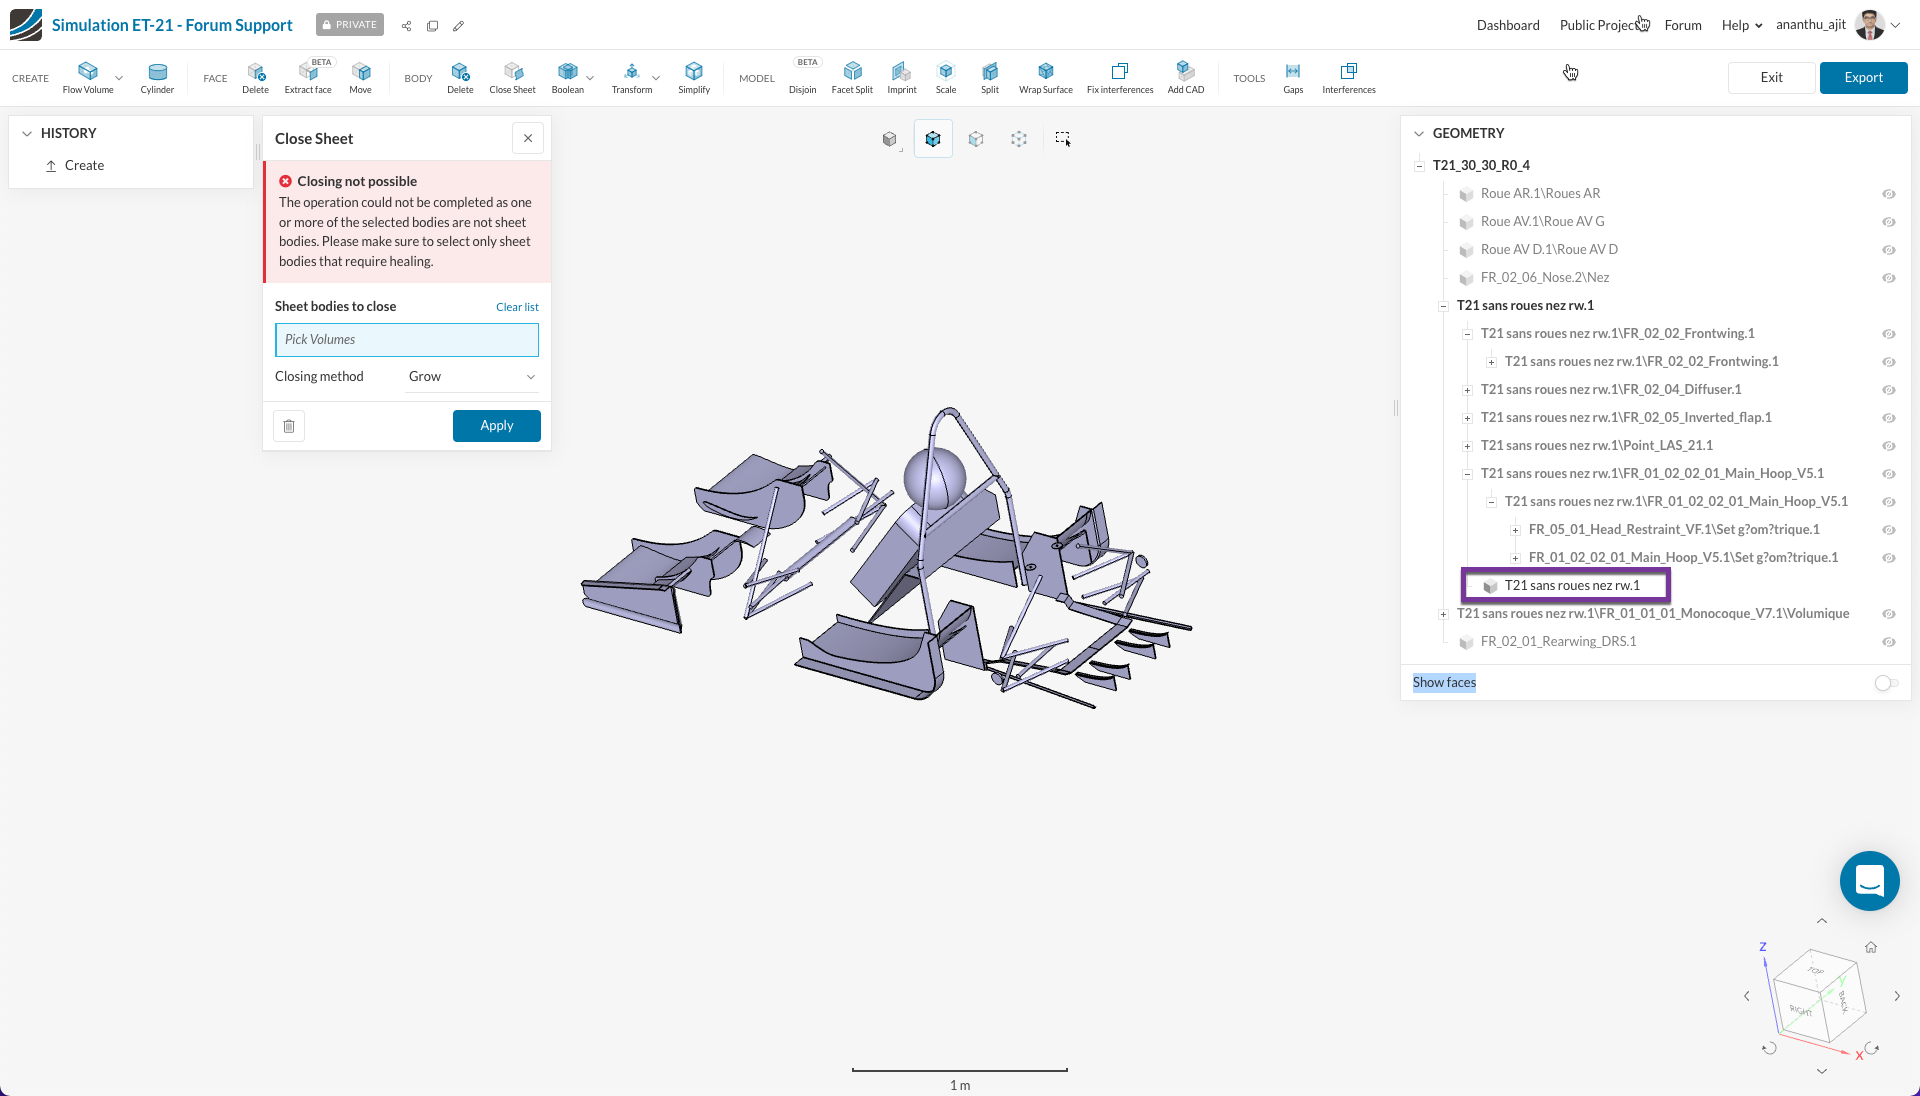This screenshot has height=1096, width=1920.
Task: Click the Apply button in Close Sheet
Action: tap(496, 425)
